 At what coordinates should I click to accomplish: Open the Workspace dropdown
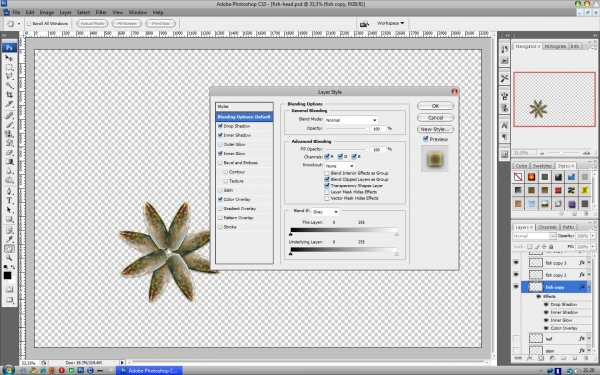pos(390,23)
